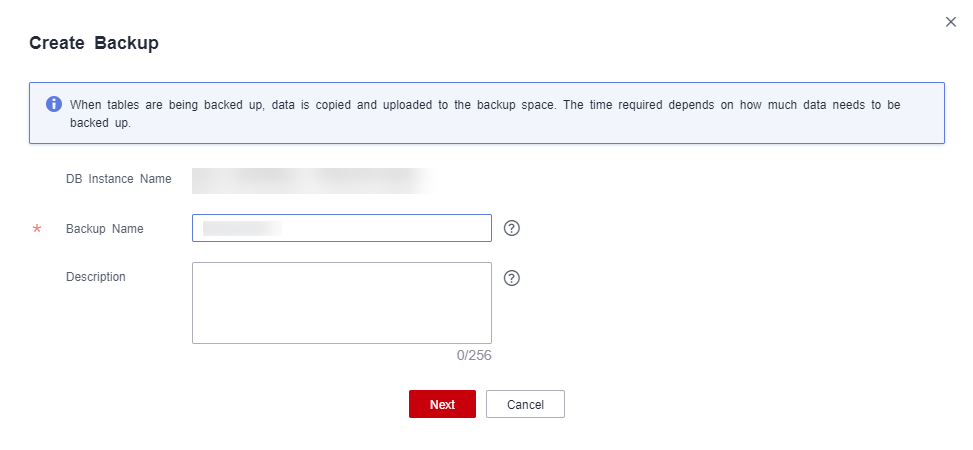Click the 0/256 character counter

pos(474,355)
